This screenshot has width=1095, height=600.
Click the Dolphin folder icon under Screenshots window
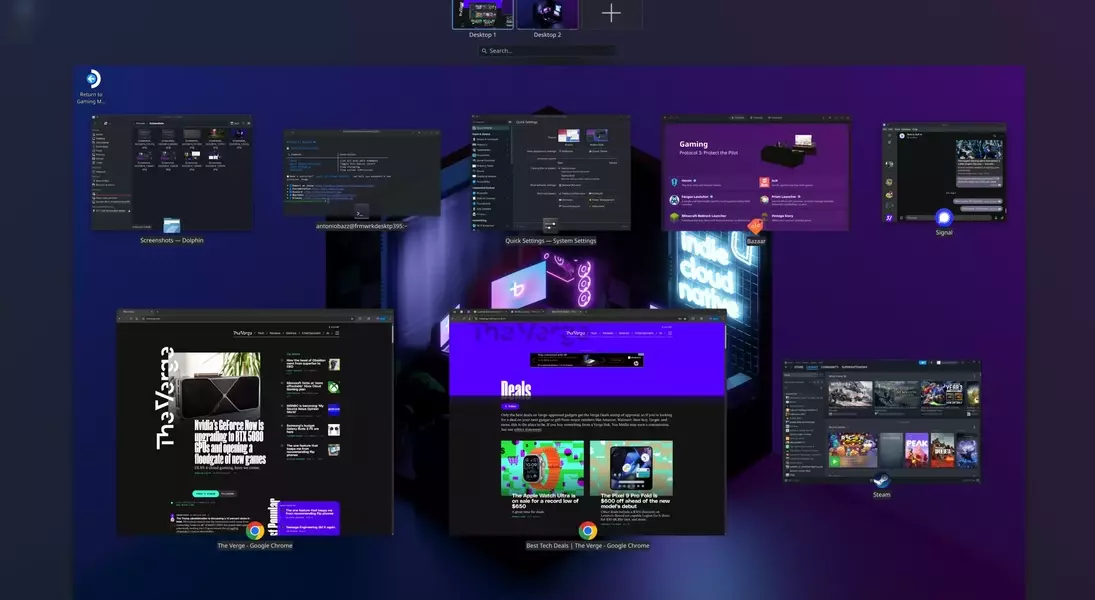[172, 226]
